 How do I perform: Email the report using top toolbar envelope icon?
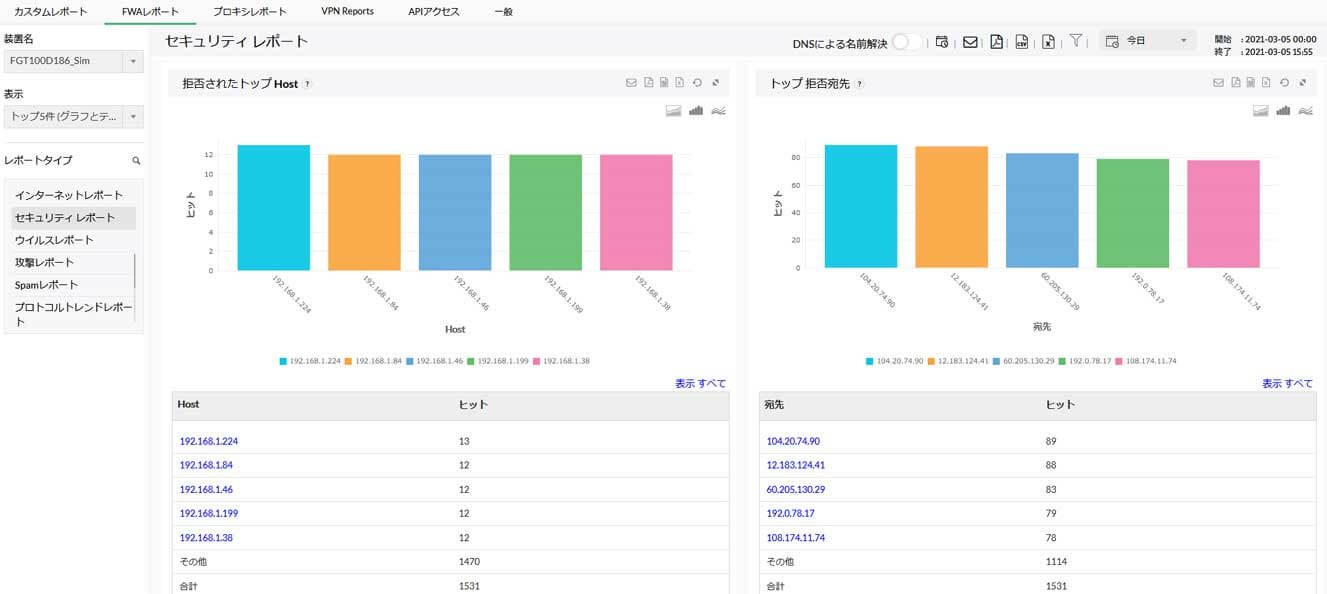click(970, 42)
